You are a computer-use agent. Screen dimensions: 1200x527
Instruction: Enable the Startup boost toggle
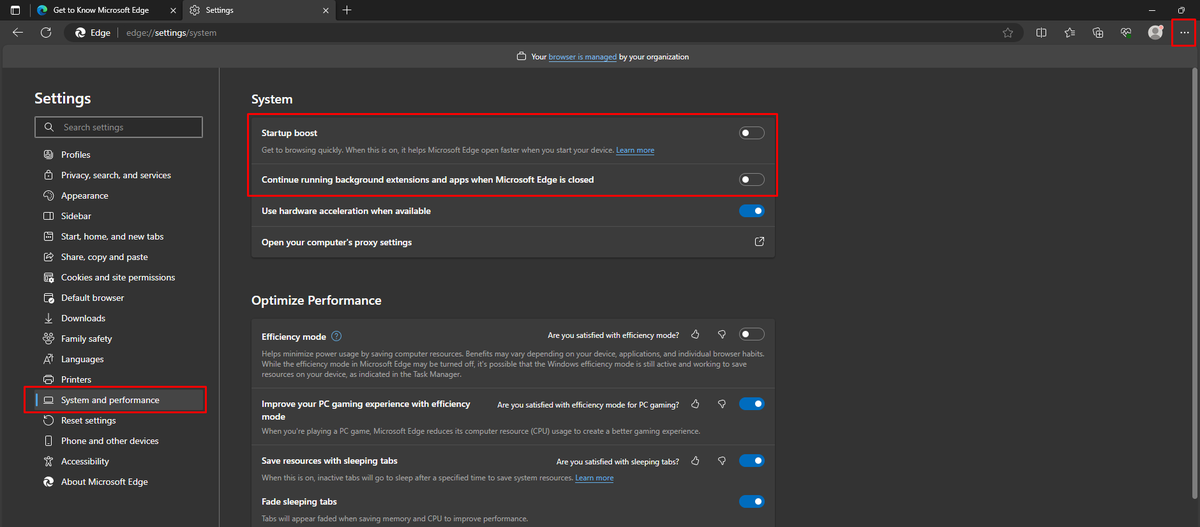click(752, 133)
